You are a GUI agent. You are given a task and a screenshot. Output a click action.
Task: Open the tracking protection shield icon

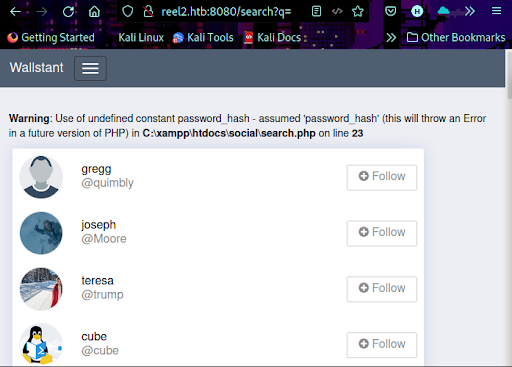point(128,12)
